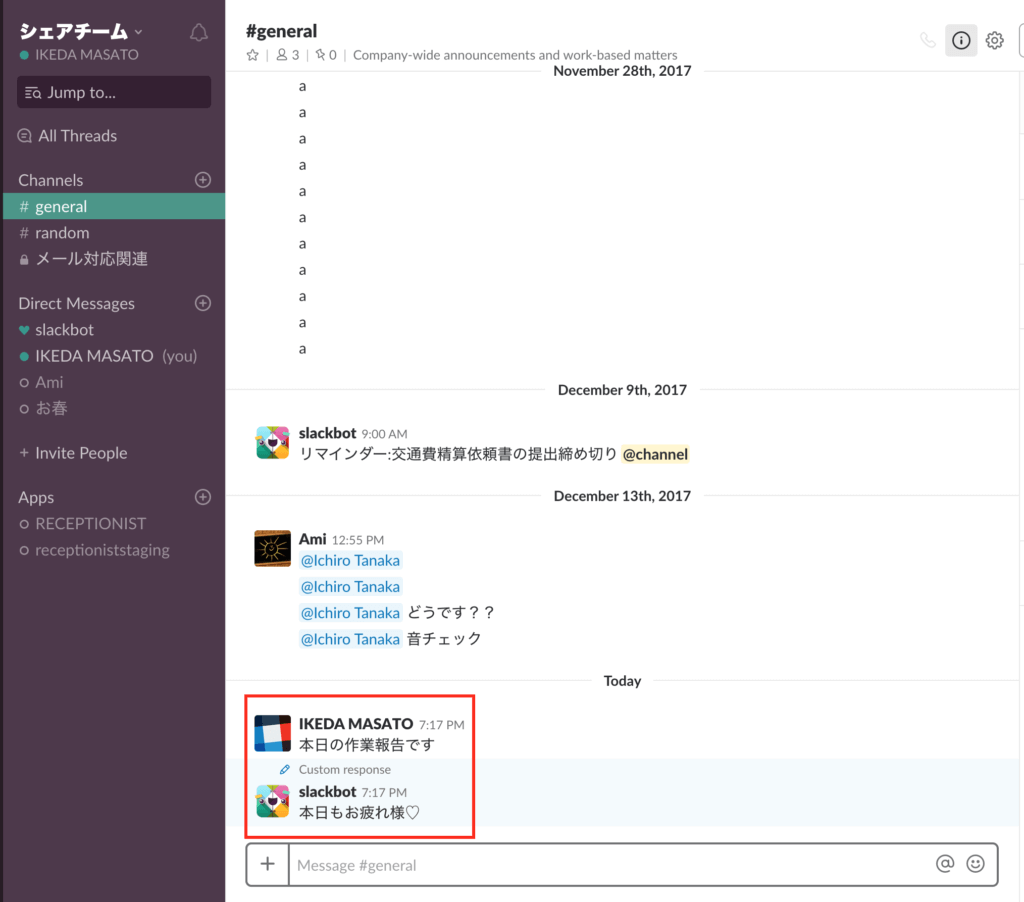
Task: Show pinned items in channel header
Action: coord(326,55)
